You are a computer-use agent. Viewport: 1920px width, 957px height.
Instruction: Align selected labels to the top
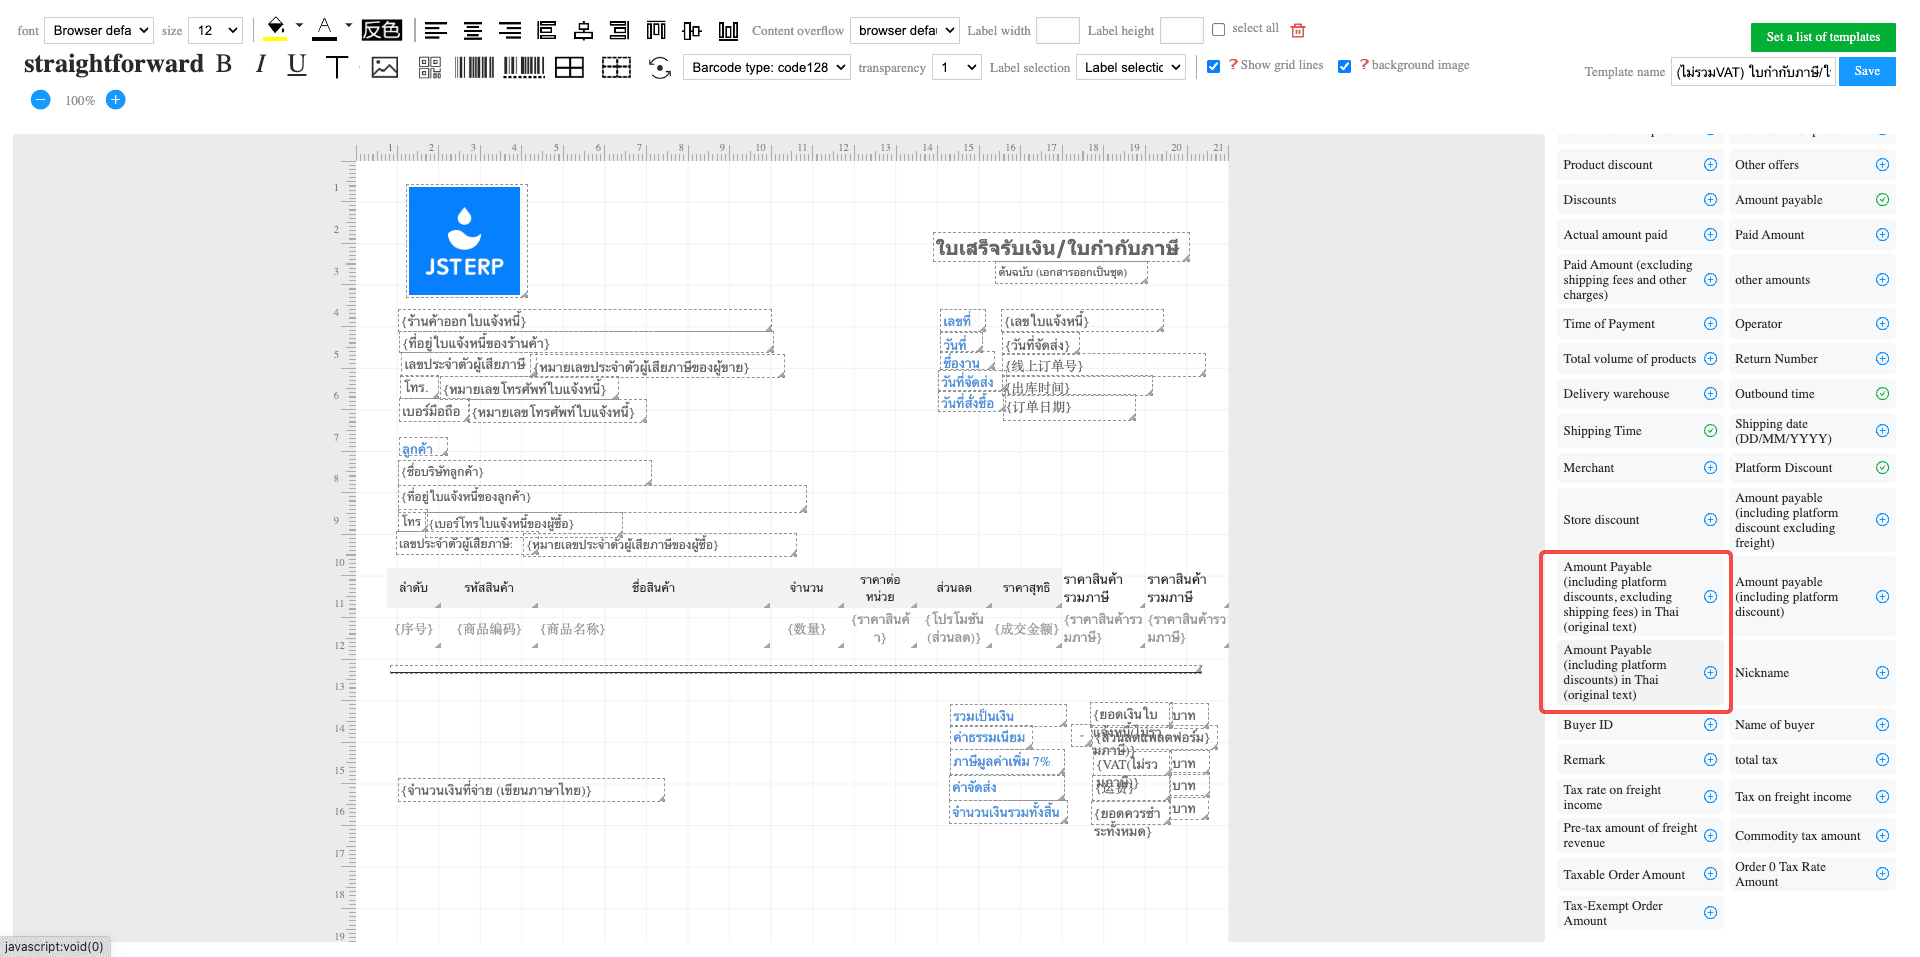click(656, 30)
